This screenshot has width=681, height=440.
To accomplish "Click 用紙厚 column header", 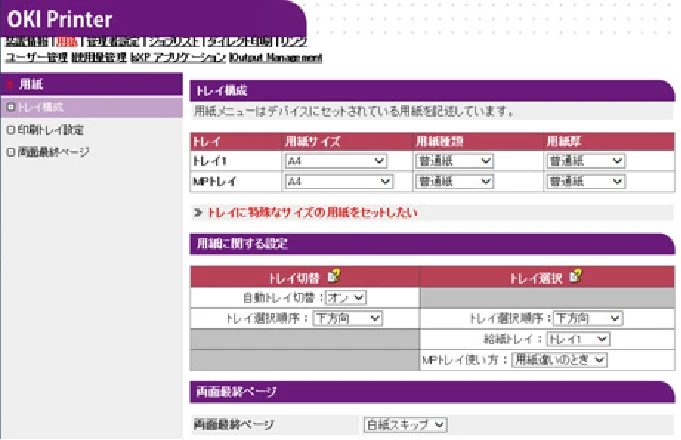I will click(564, 142).
